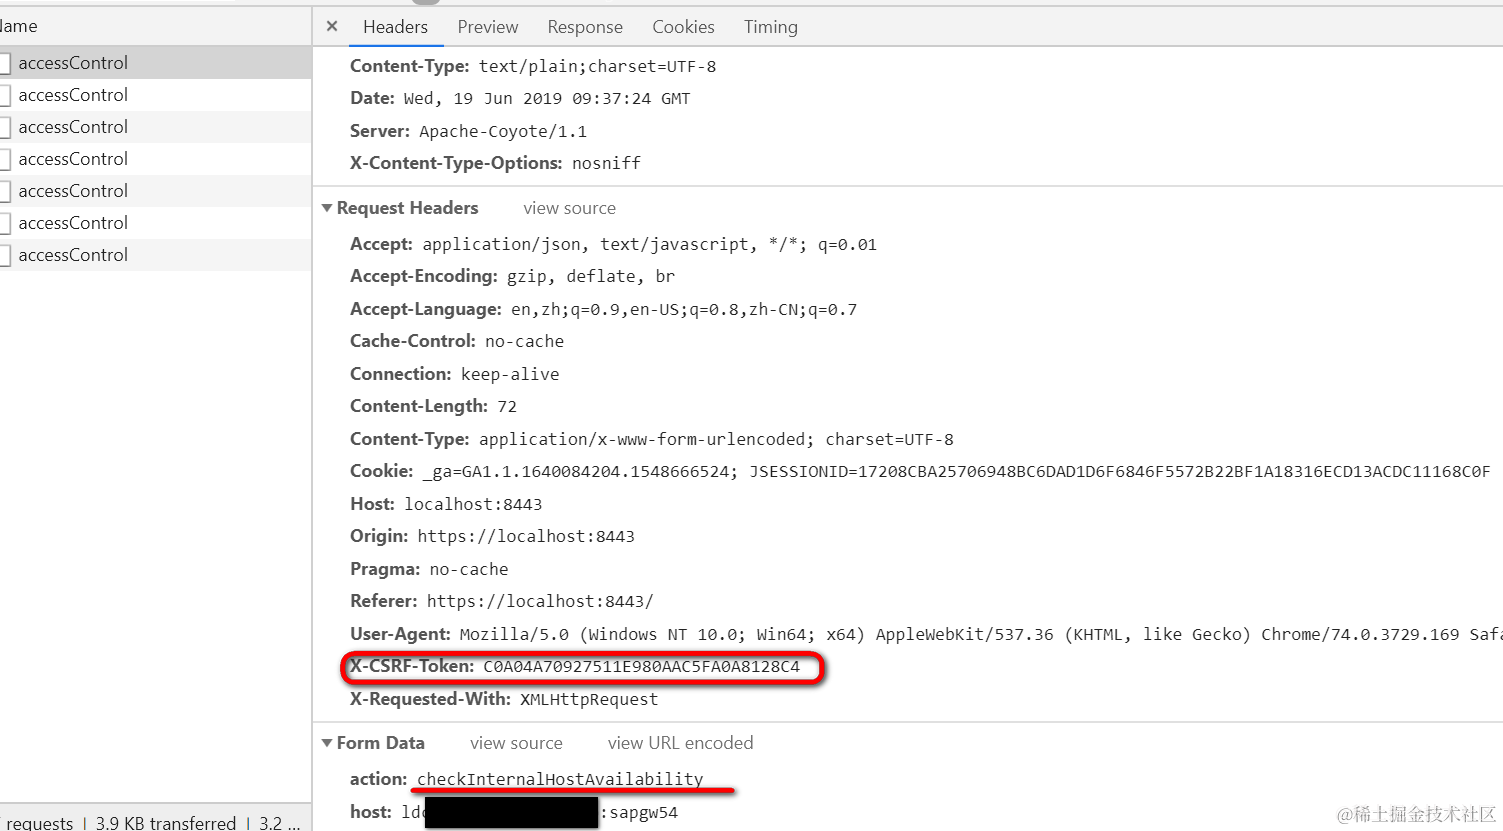Viewport: 1503px width, 831px height.
Task: Open the Response tab
Action: [585, 27]
